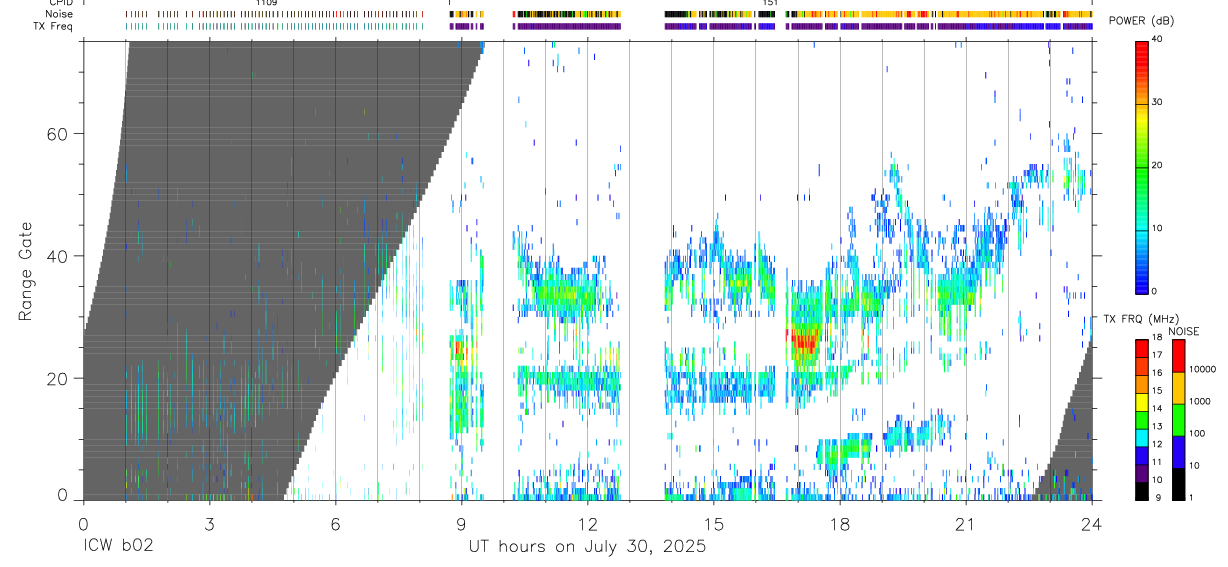Click the UT hours on July 30, 2025 title

(x=587, y=547)
